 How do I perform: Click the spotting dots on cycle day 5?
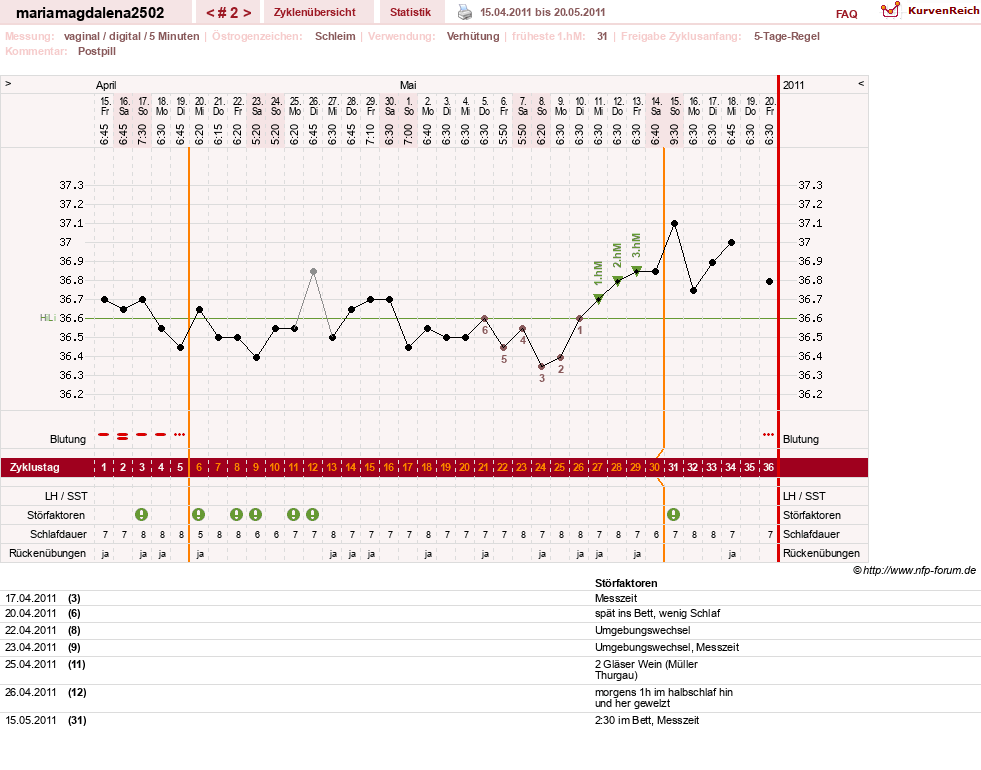[180, 434]
